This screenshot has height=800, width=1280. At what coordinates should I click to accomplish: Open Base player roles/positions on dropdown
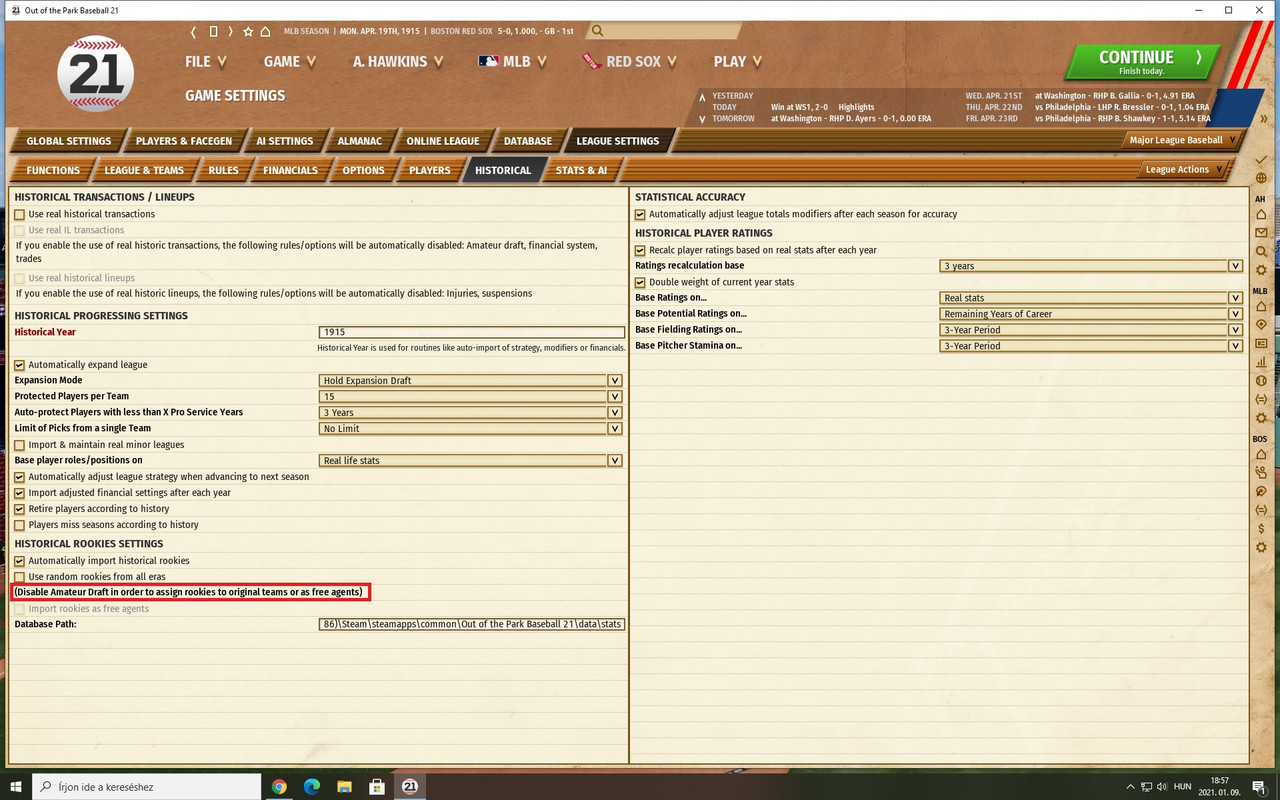(471, 461)
